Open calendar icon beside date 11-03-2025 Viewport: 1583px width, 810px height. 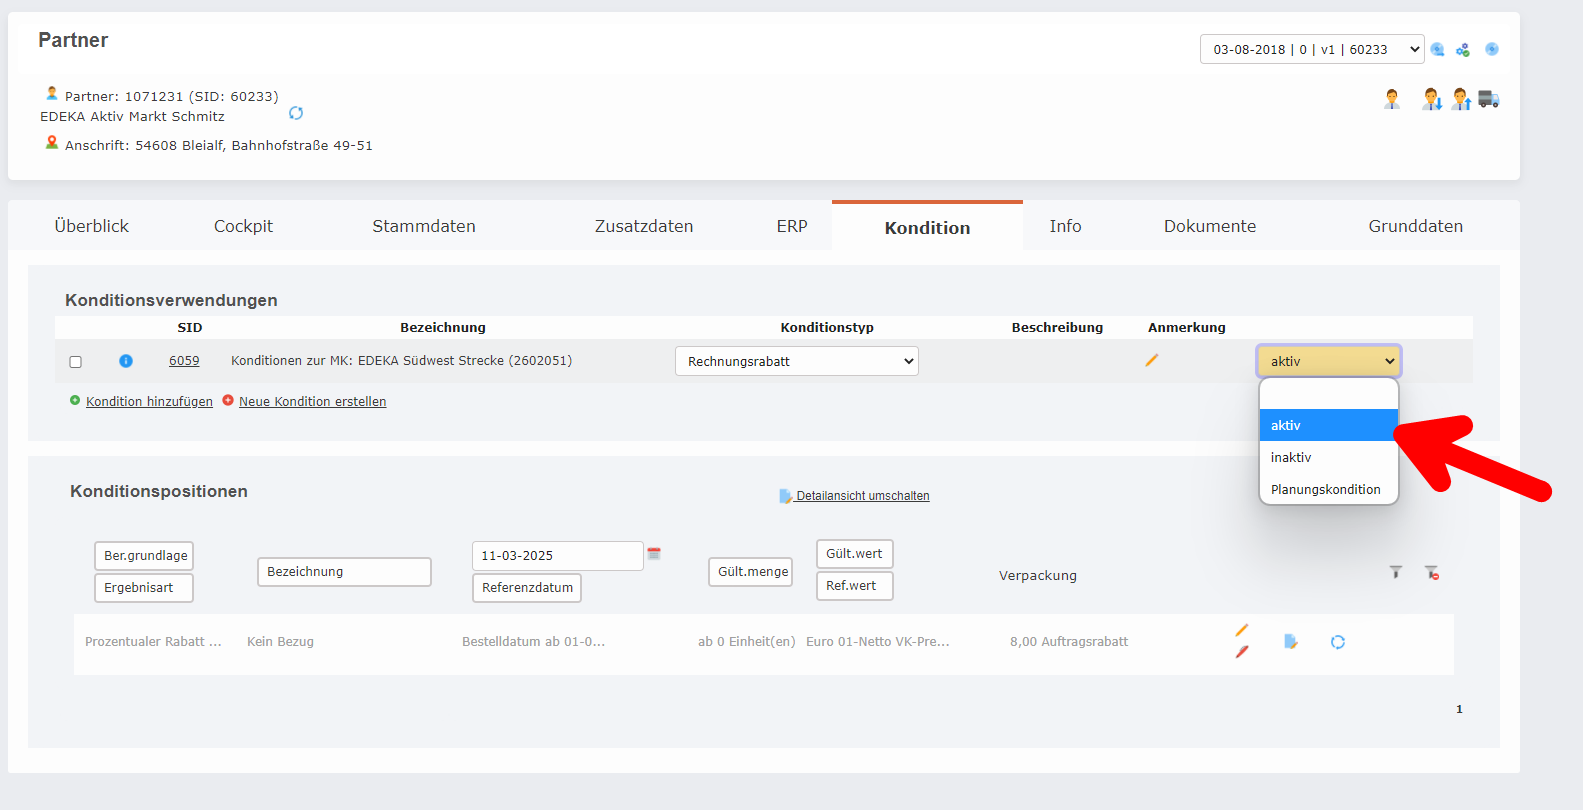pyautogui.click(x=654, y=554)
